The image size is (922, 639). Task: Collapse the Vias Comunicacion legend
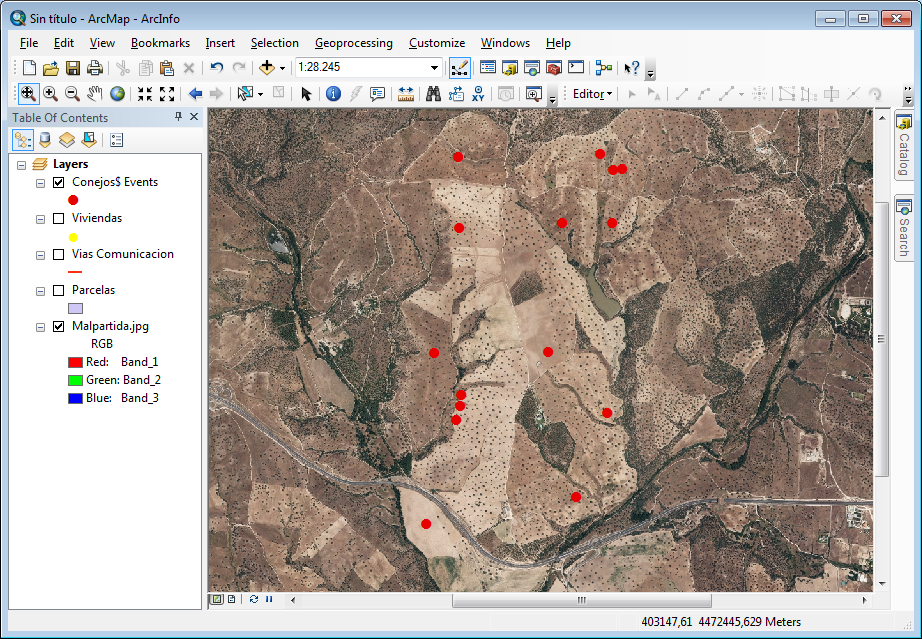click(40, 255)
